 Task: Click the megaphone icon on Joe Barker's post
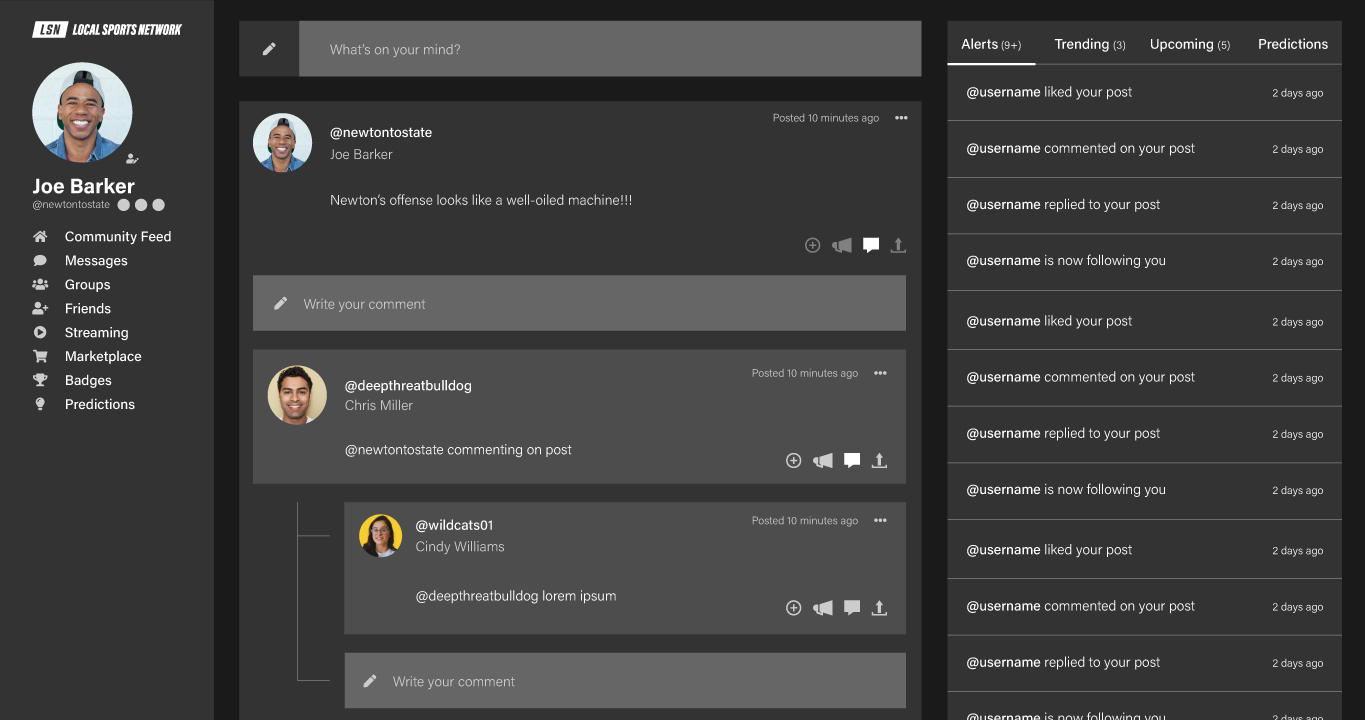tap(842, 245)
